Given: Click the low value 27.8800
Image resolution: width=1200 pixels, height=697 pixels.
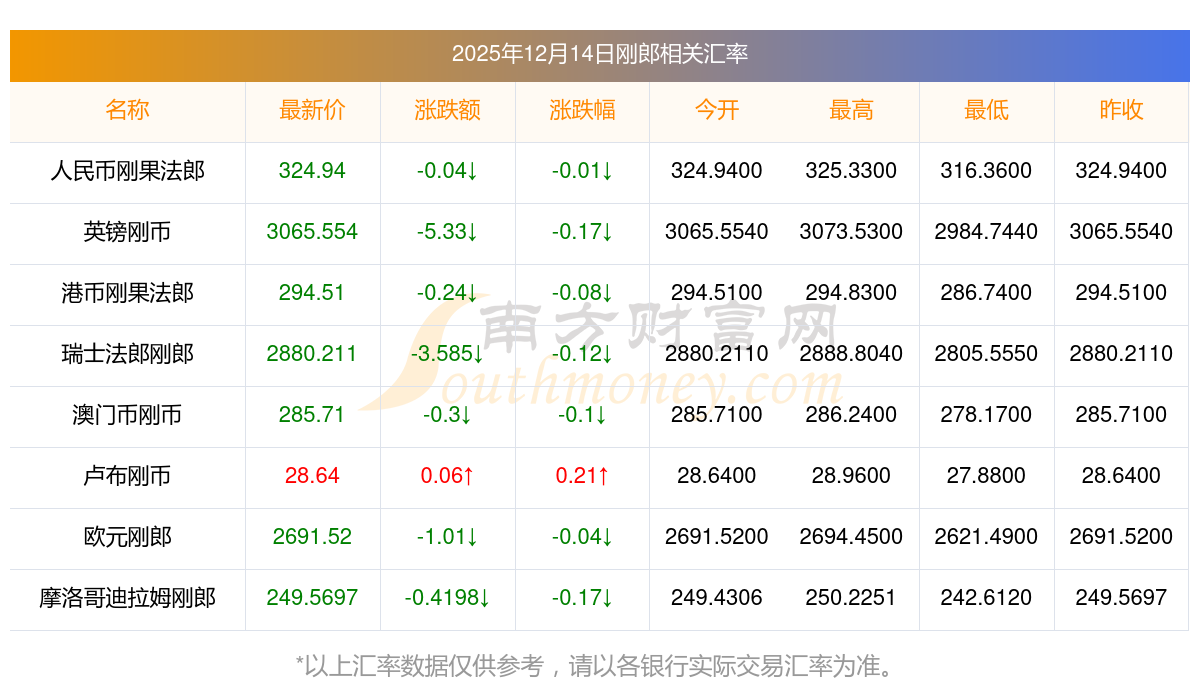Looking at the screenshot, I should click(x=987, y=476).
